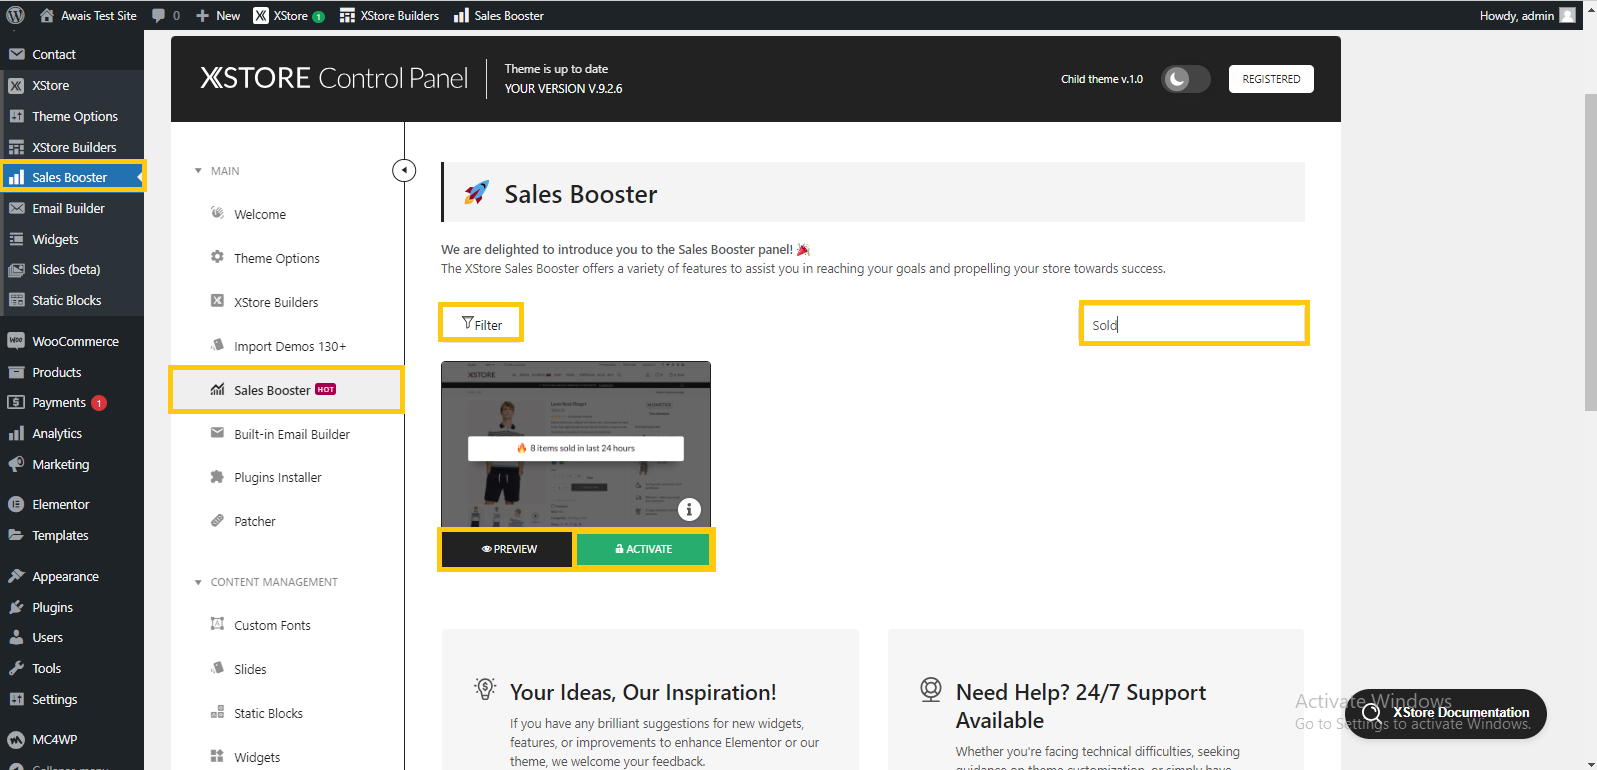
Task: Toggle dark mode switch in control panel header
Action: coord(1185,79)
